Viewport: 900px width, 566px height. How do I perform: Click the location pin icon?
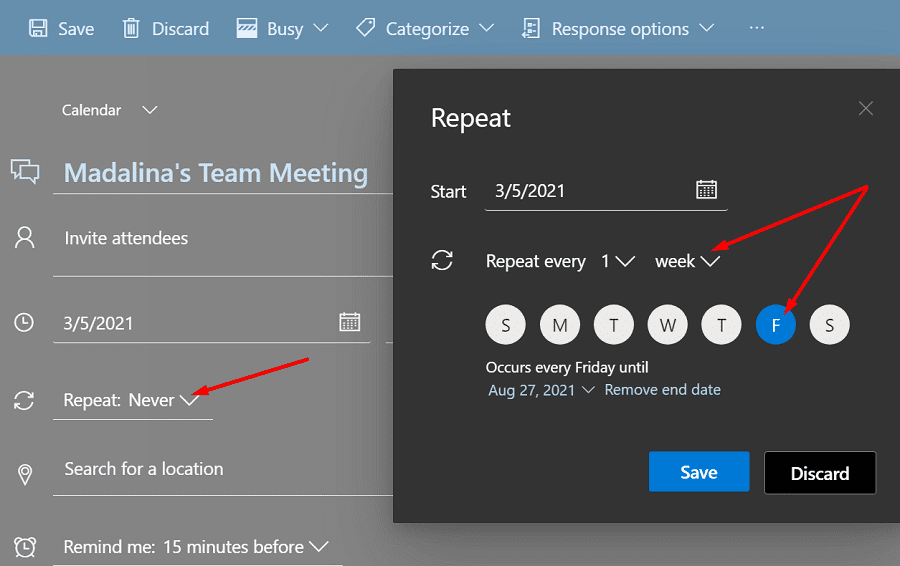25,474
